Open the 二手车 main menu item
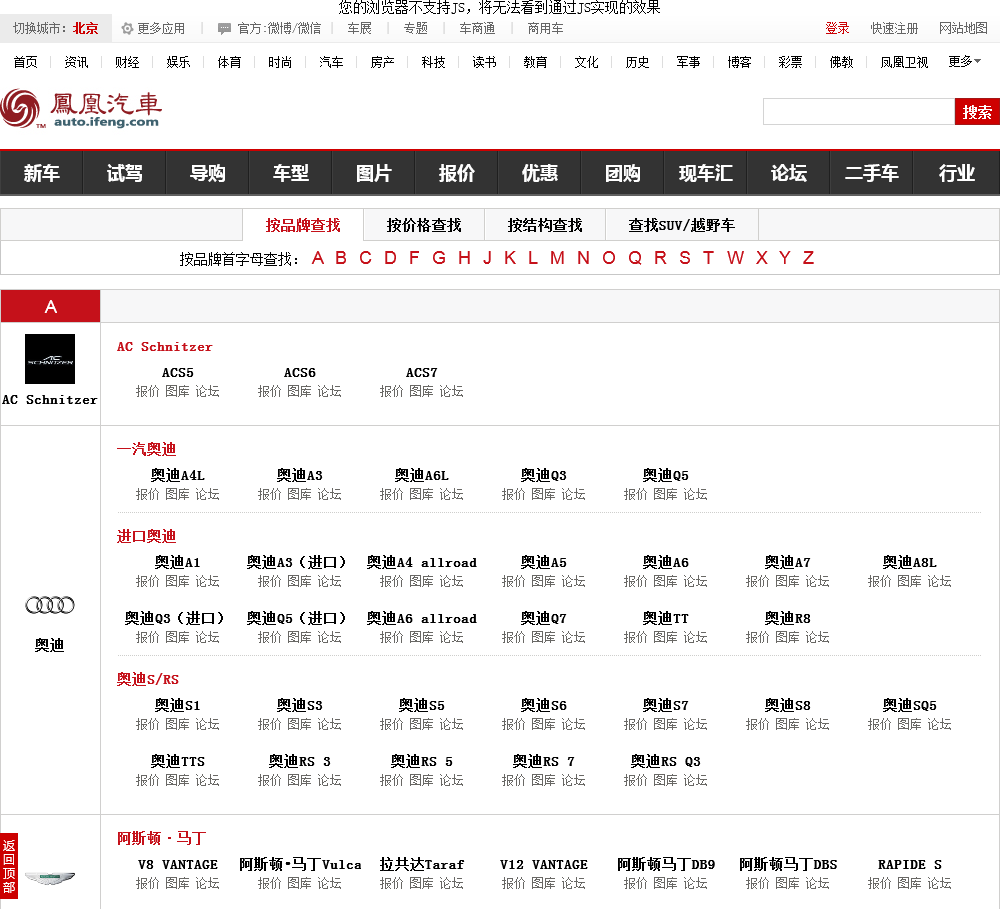Viewport: 1000px width, 909px height. point(872,173)
